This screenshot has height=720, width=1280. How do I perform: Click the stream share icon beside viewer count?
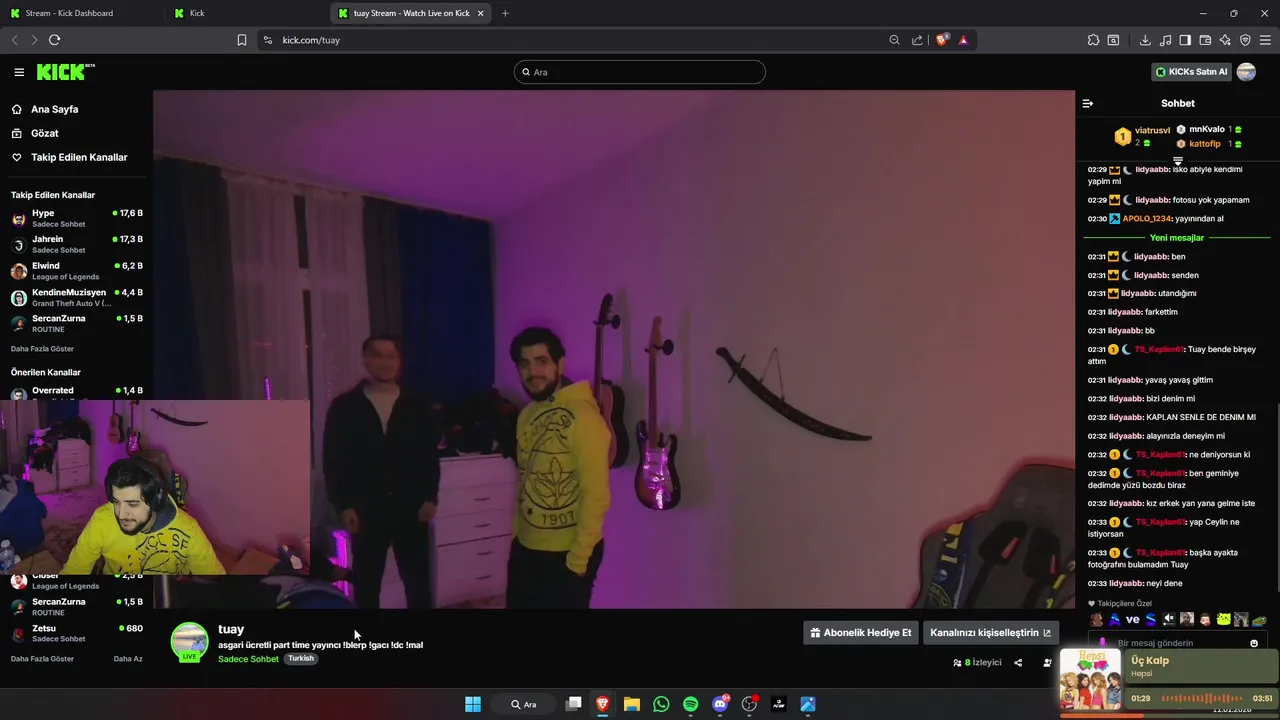(1018, 662)
